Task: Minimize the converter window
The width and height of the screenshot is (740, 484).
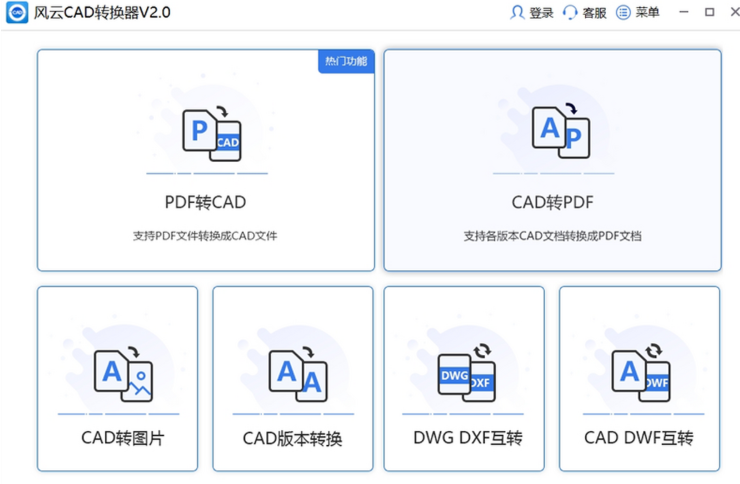Action: click(683, 12)
